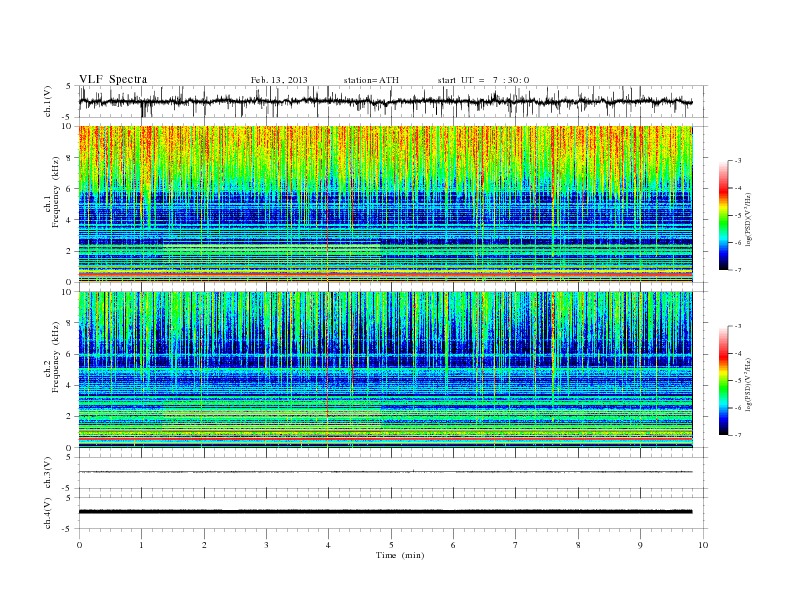
Task: Click the ch.1 "Frequency (kHz)" axis label
Action: pos(55,192)
